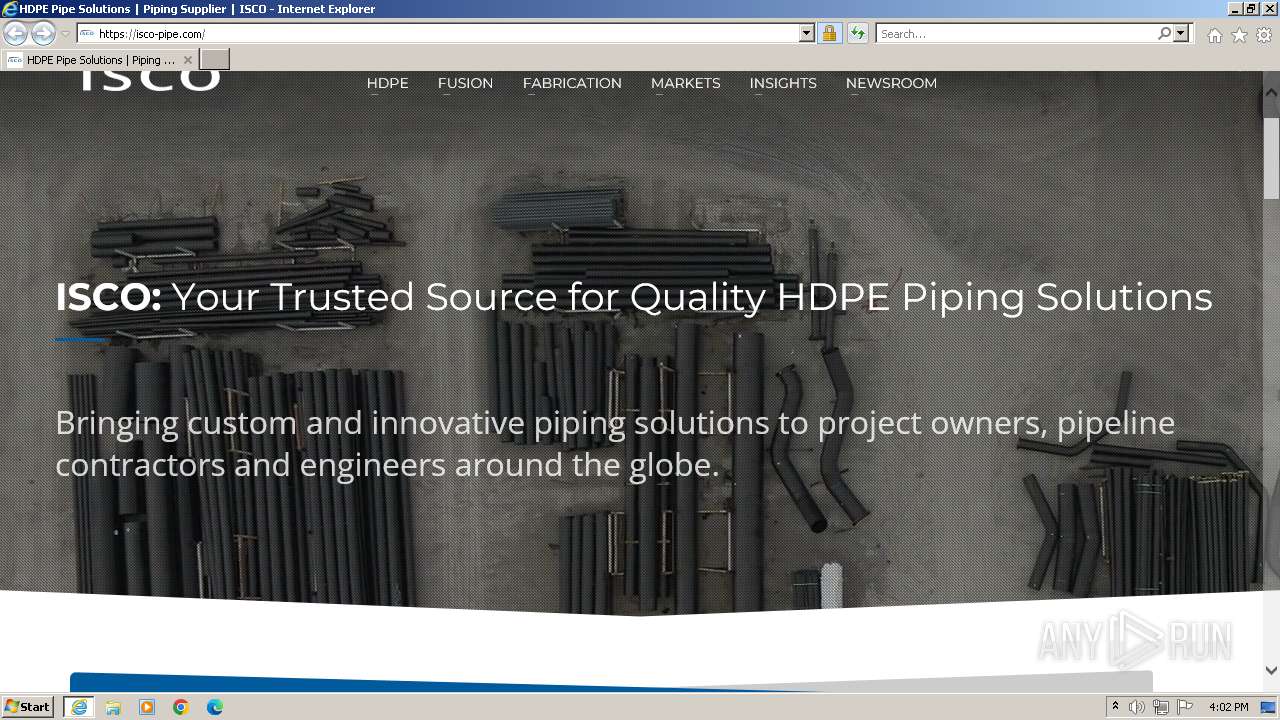Open Favorites star icon
The height and width of the screenshot is (720, 1280).
tap(1239, 35)
